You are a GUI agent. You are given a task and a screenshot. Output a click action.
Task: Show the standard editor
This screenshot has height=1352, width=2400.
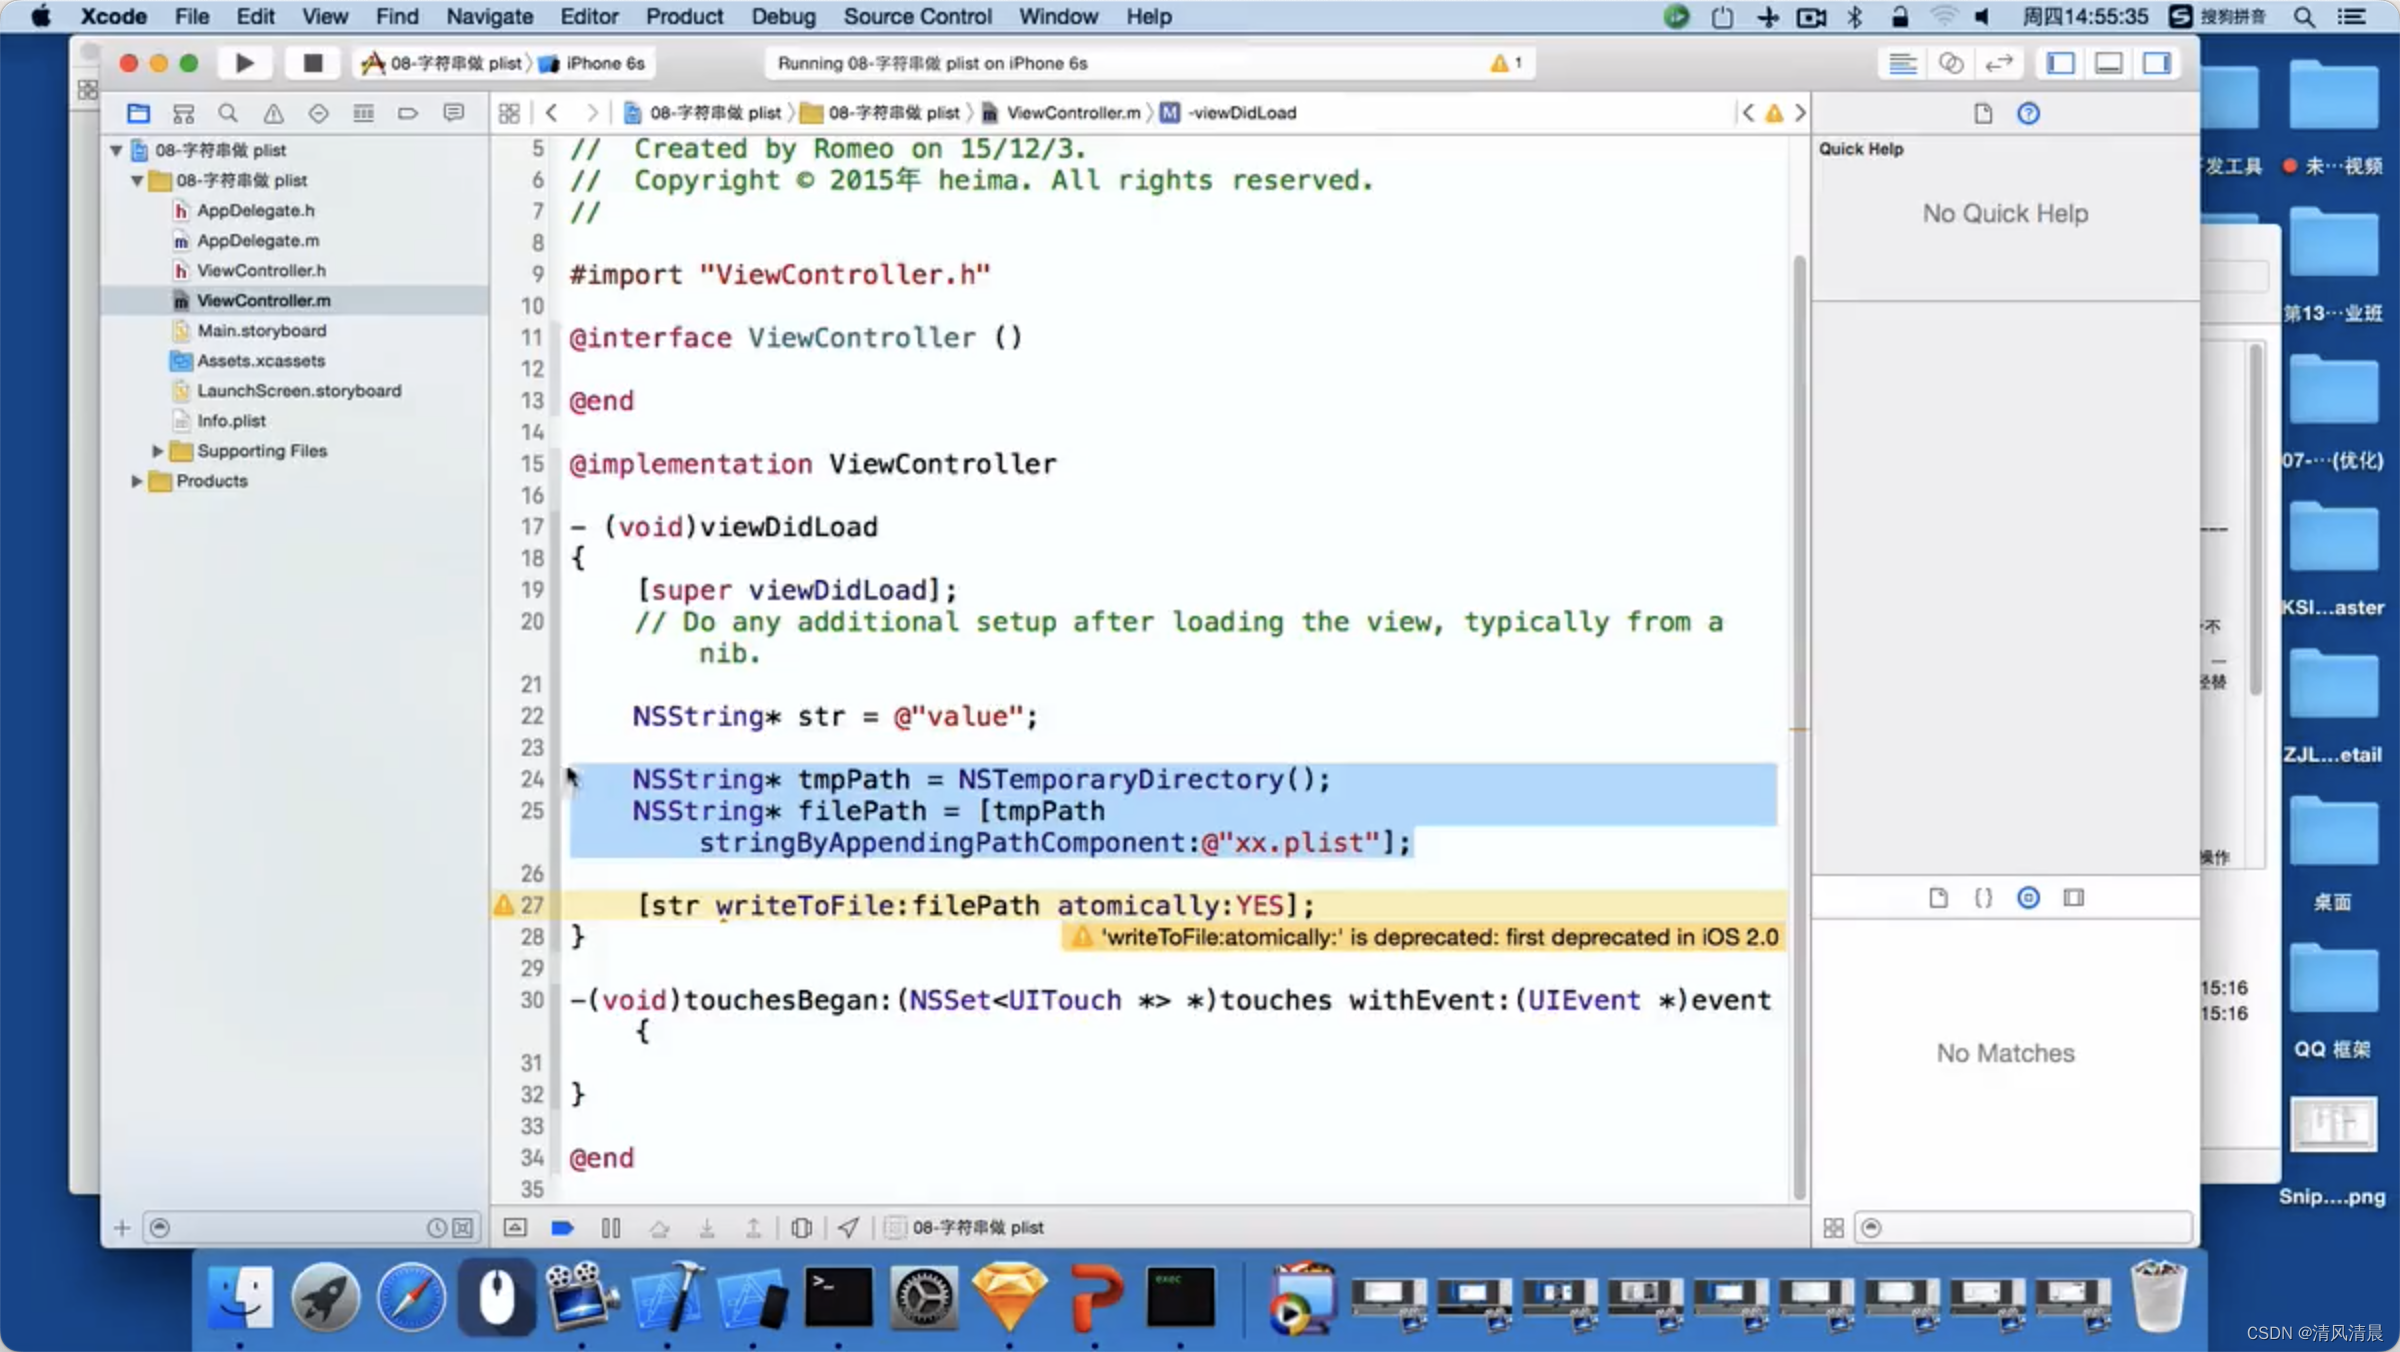click(1903, 63)
